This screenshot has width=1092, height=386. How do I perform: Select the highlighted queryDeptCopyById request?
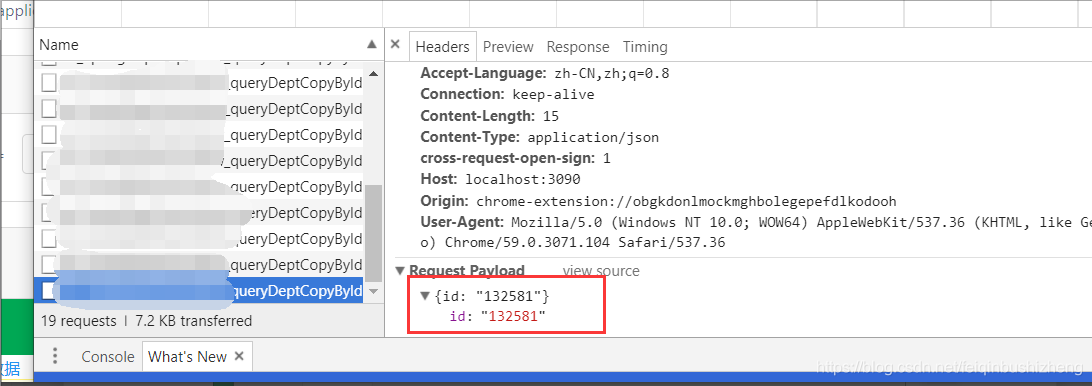(x=198, y=290)
